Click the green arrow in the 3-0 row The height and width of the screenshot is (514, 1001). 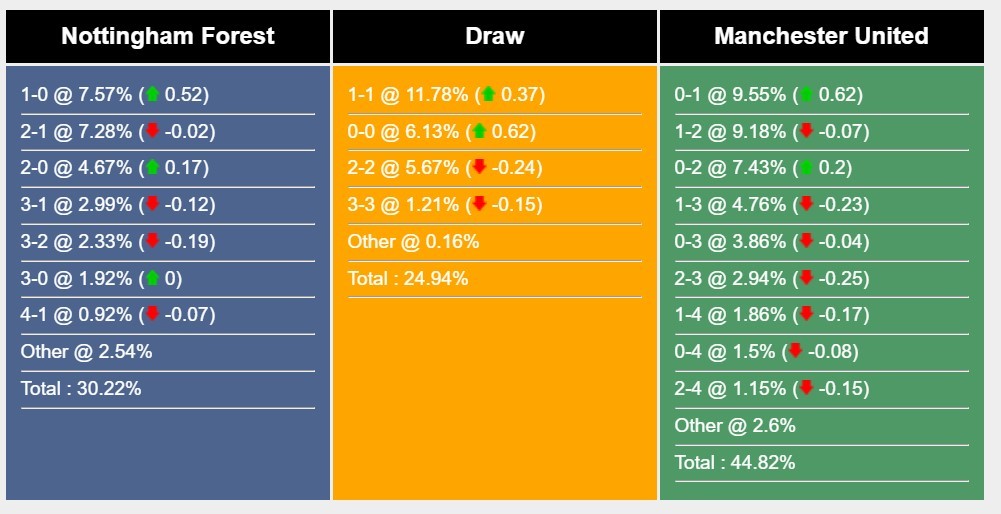[x=152, y=278]
